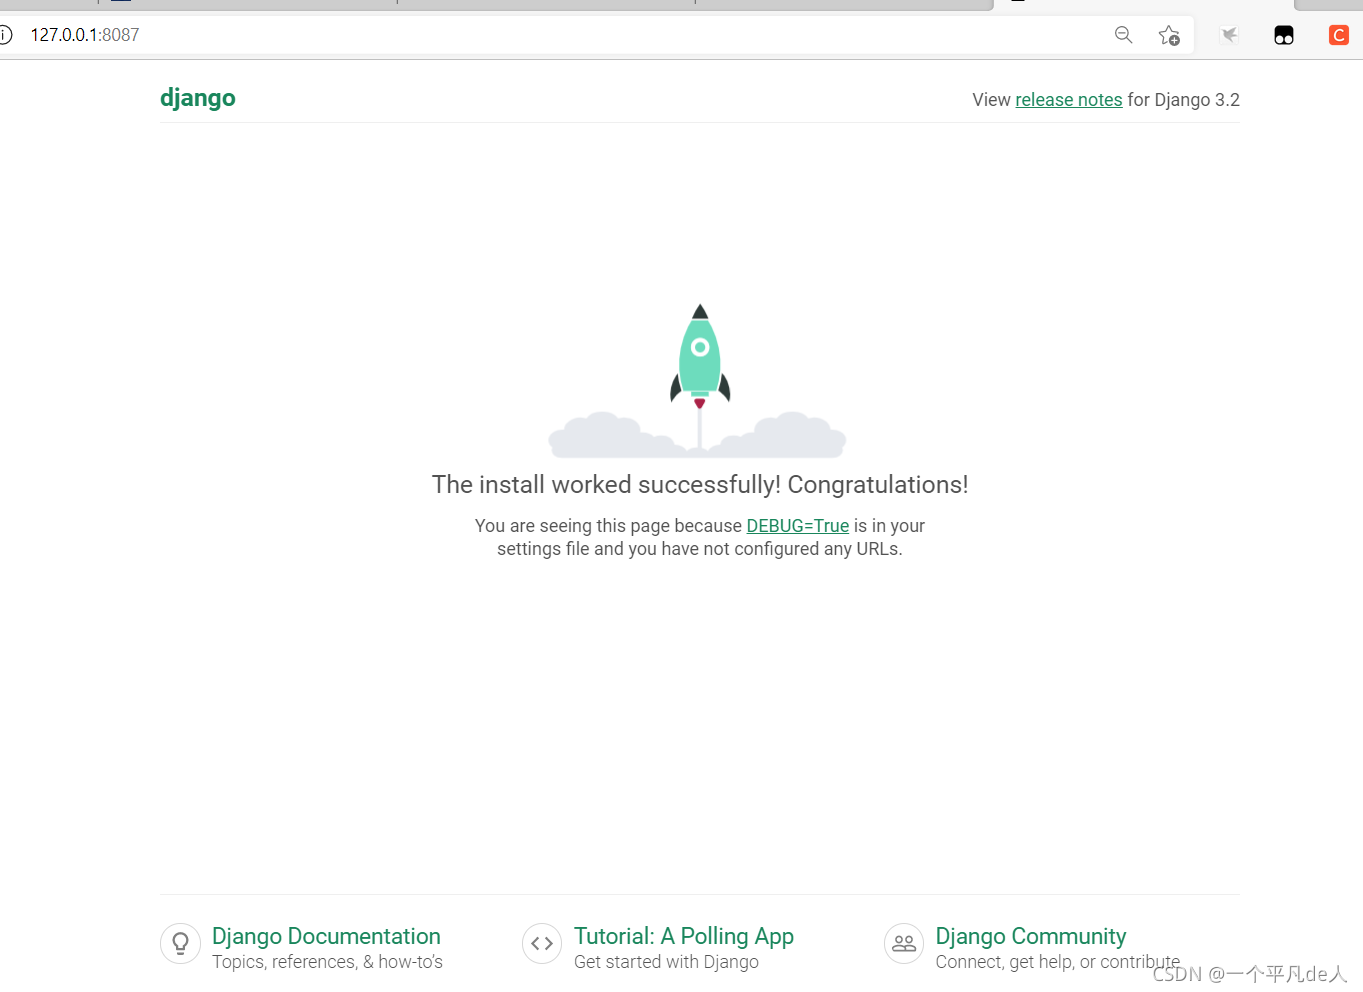Image resolution: width=1363 pixels, height=992 pixels.
Task: Click the rocket illustration
Action: pyautogui.click(x=699, y=380)
